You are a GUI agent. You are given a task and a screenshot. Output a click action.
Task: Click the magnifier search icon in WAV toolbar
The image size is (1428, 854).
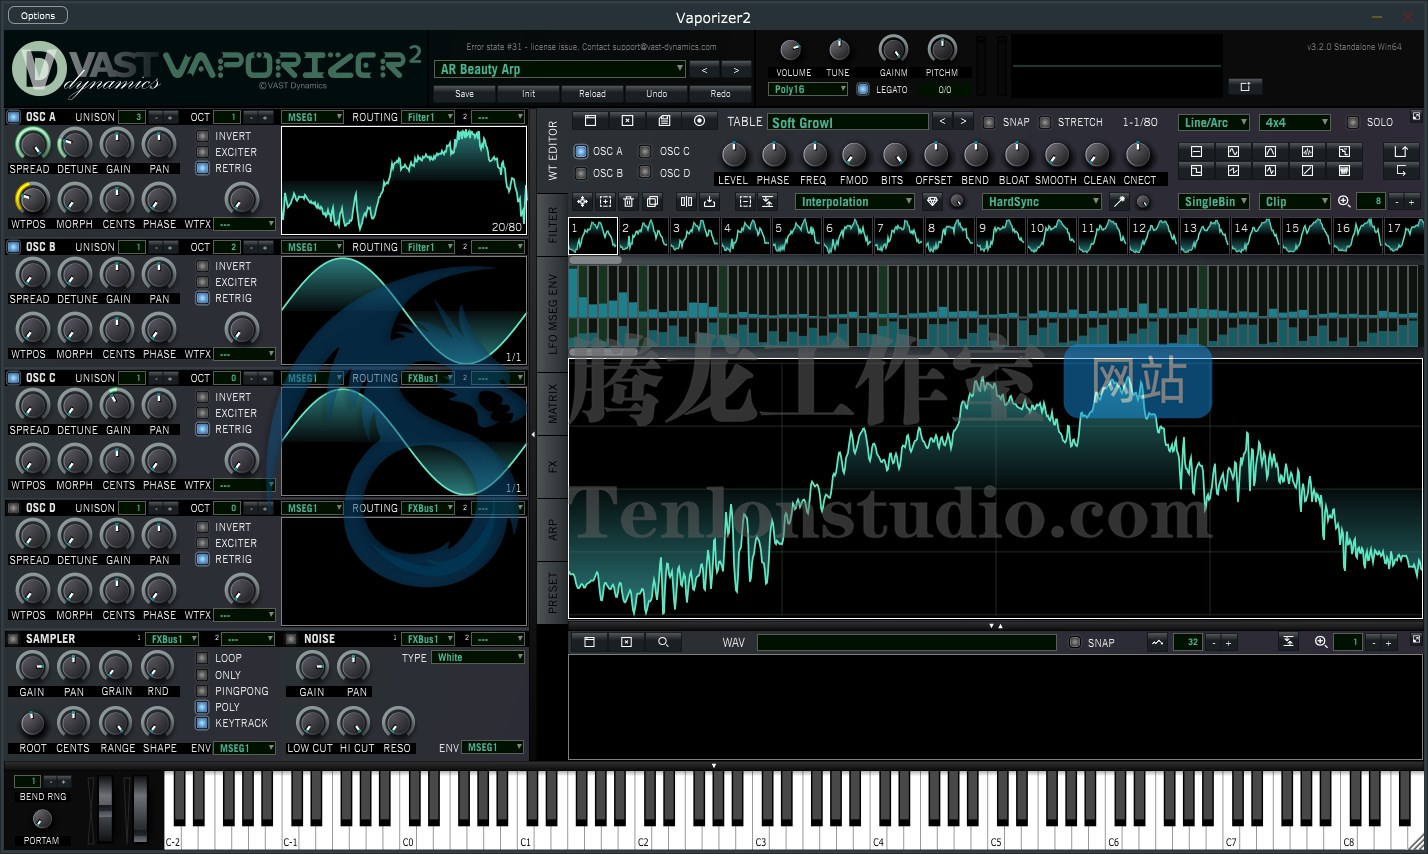[x=663, y=642]
